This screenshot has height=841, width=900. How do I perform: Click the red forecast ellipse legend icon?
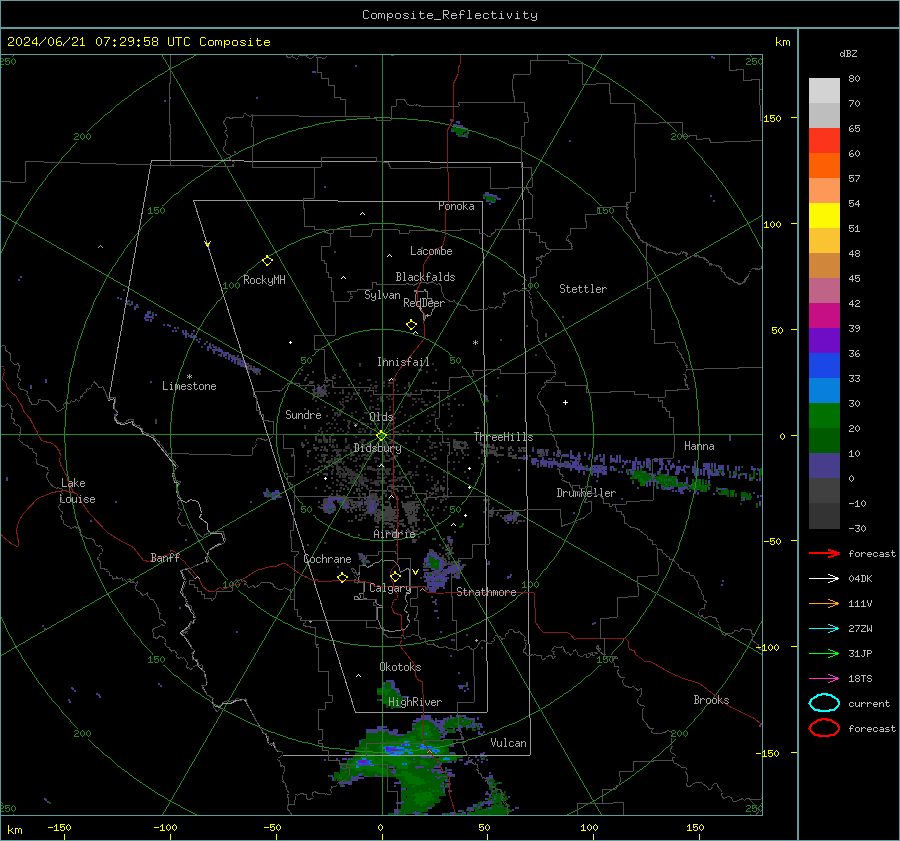824,728
